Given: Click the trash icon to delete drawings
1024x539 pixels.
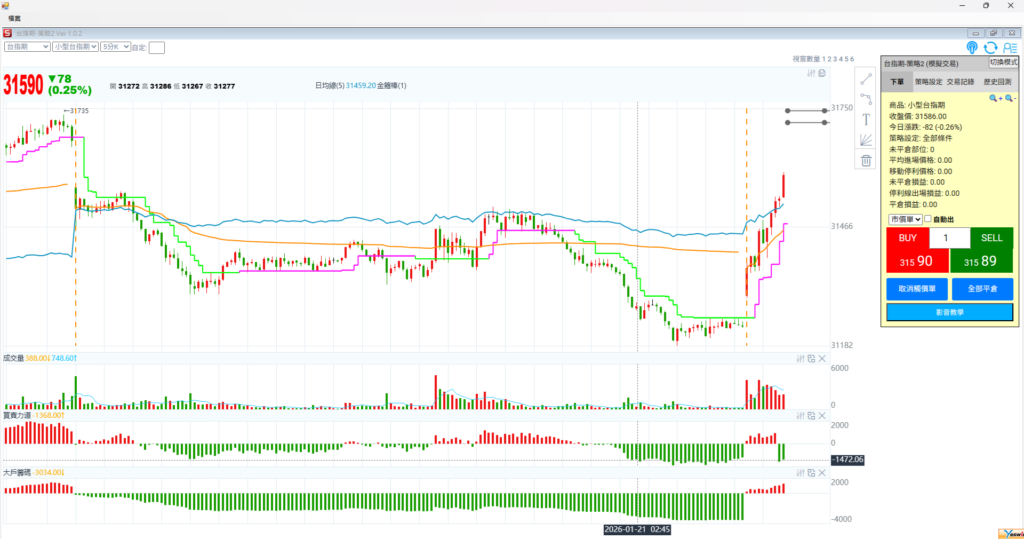Looking at the screenshot, I should (x=866, y=160).
